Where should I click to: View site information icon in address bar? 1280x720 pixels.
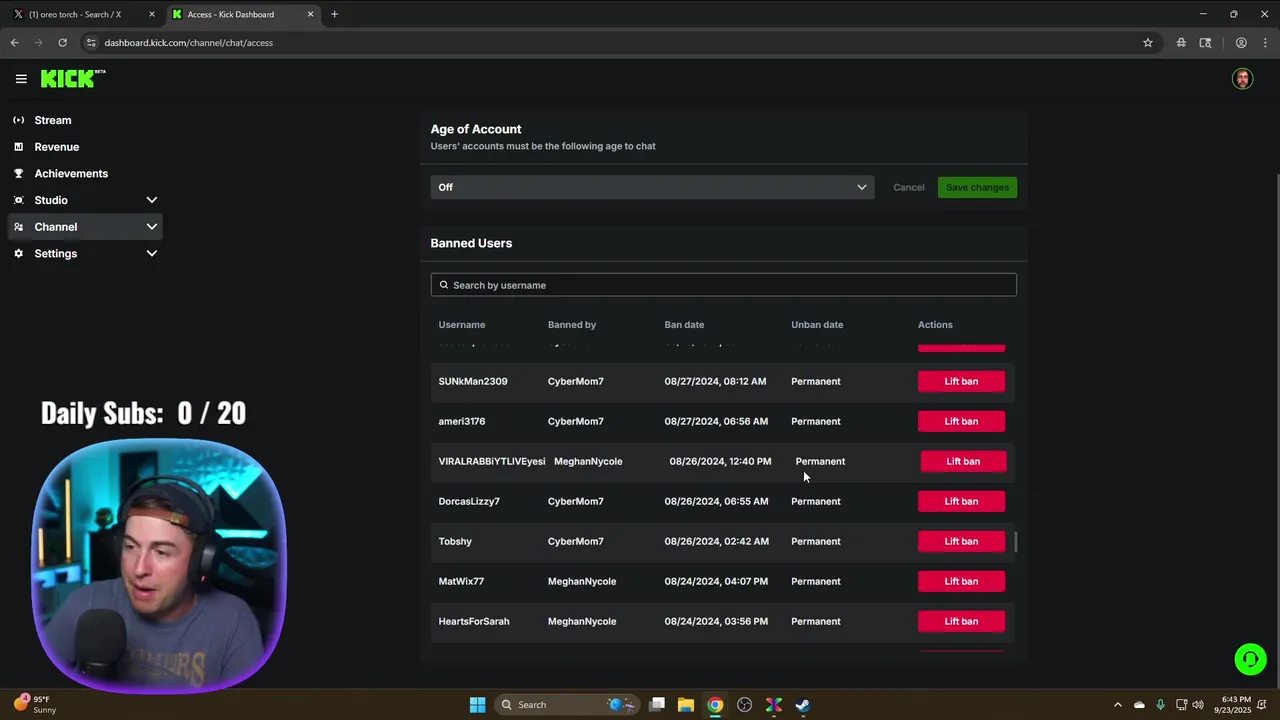[91, 43]
